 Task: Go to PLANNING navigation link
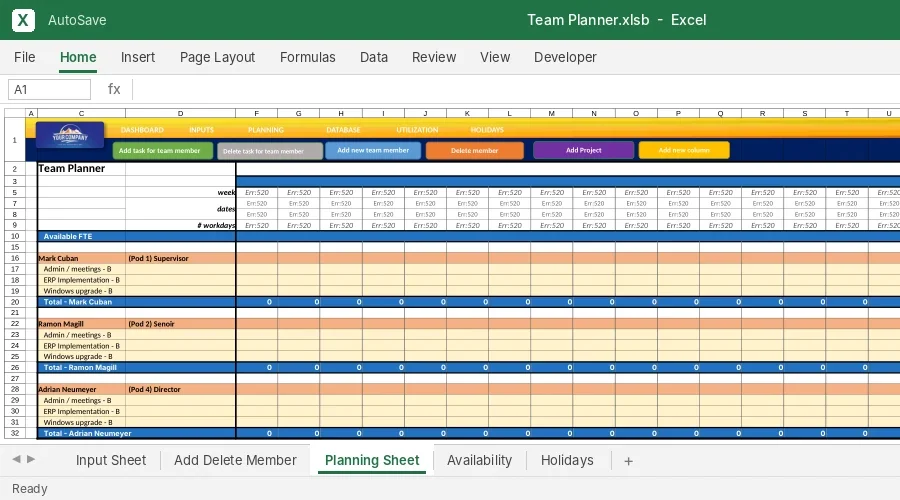pyautogui.click(x=266, y=130)
